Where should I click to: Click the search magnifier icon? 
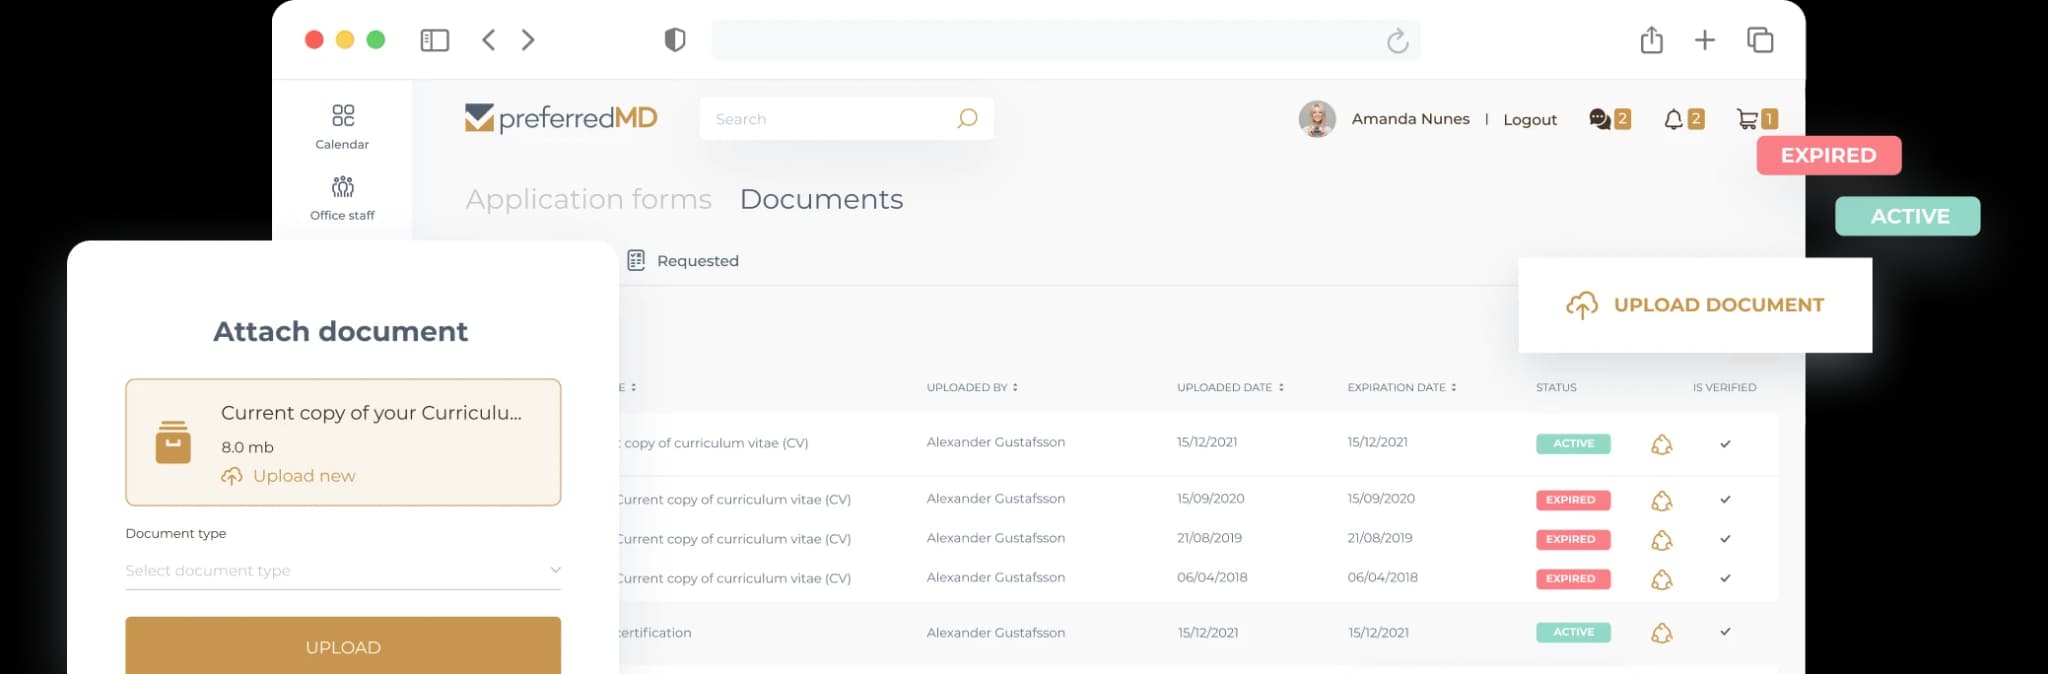click(966, 119)
